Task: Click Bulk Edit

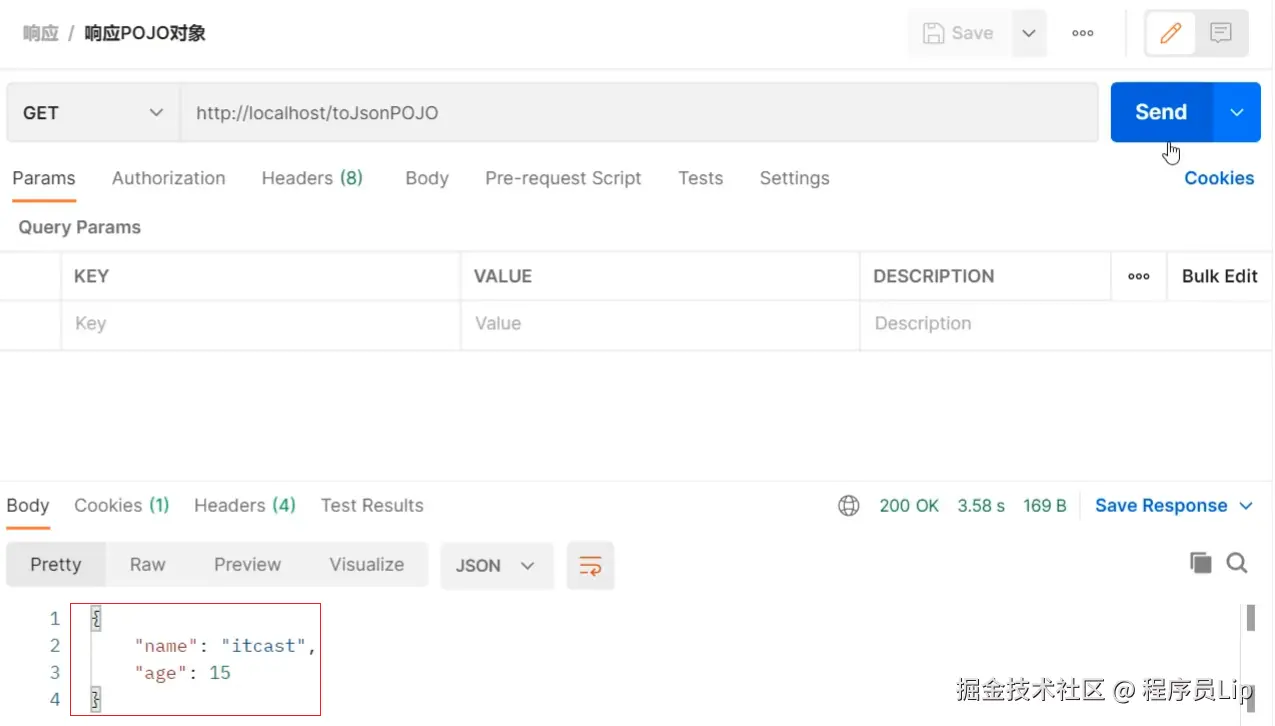Action: (x=1220, y=276)
